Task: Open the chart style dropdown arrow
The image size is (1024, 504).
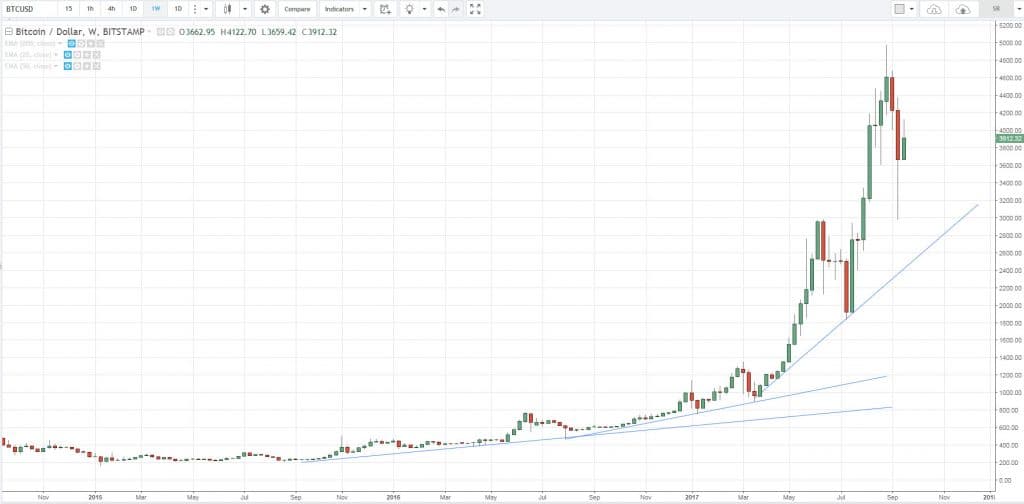Action: (x=245, y=9)
